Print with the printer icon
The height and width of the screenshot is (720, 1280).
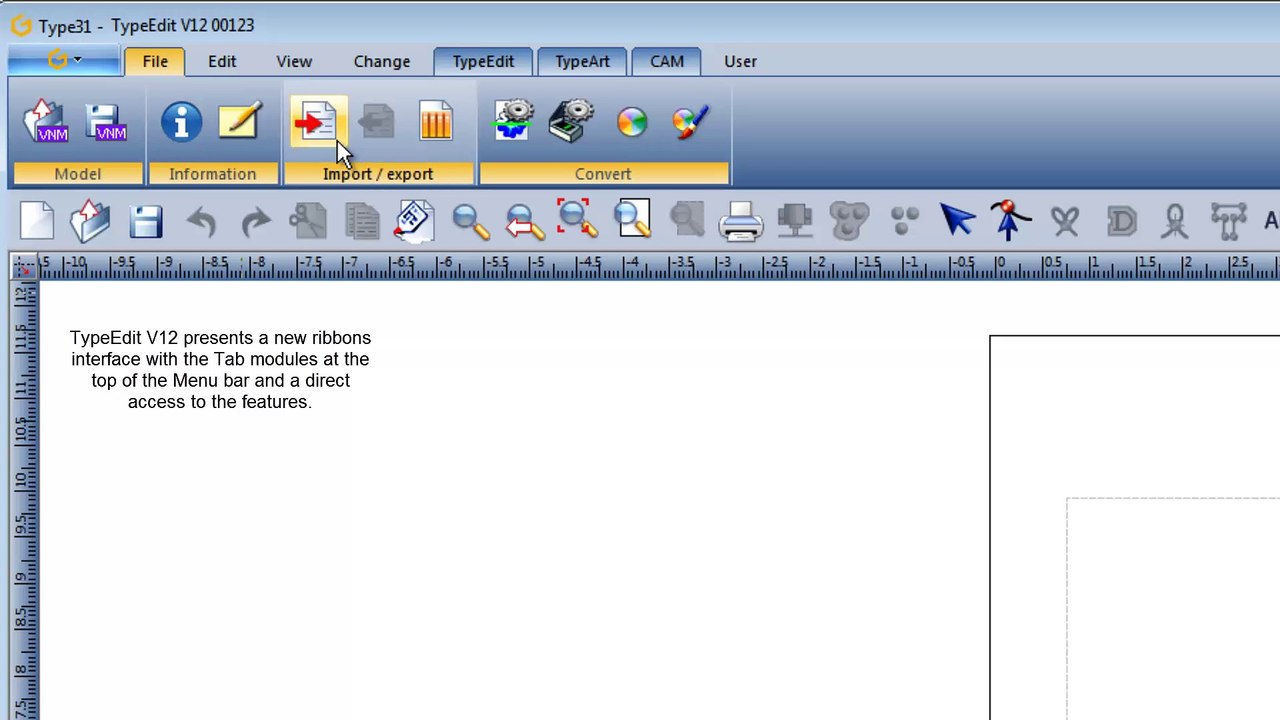coord(741,221)
